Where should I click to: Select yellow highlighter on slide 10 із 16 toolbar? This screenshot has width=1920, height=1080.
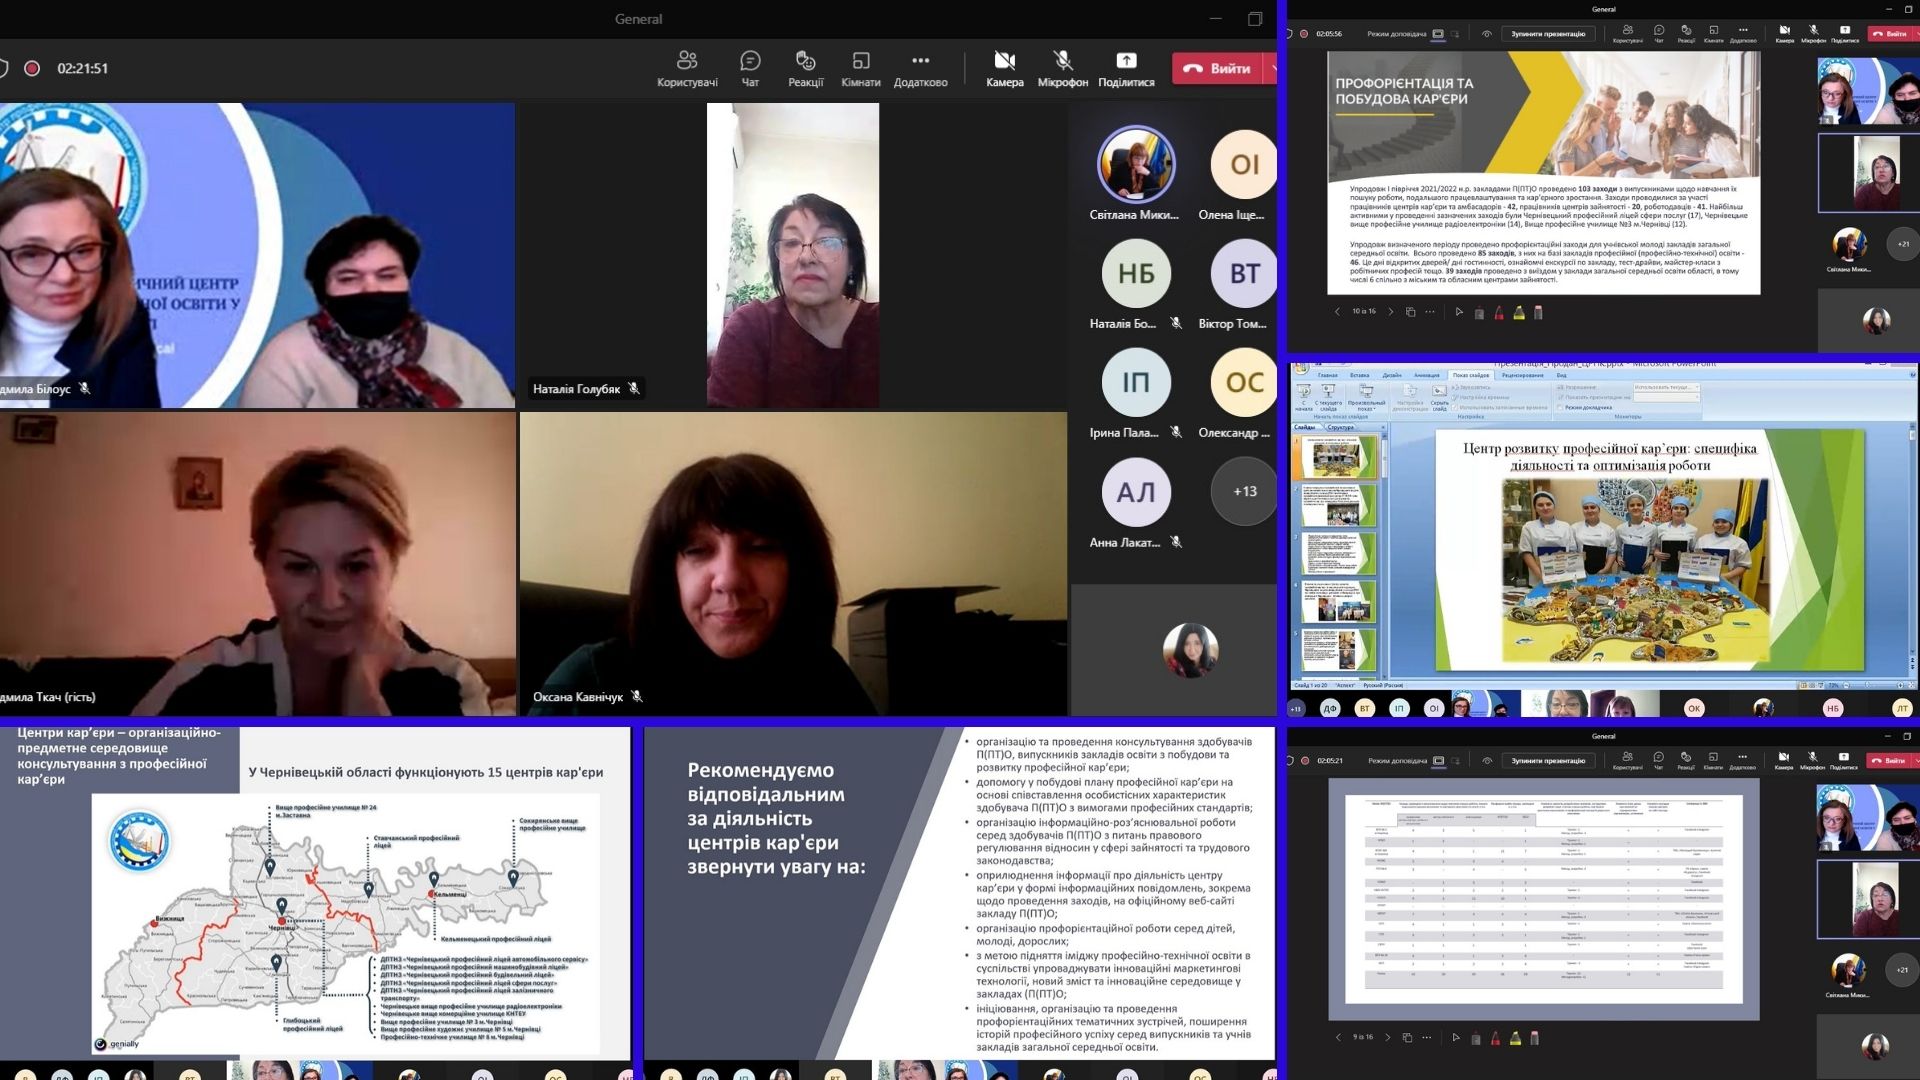tap(1519, 313)
